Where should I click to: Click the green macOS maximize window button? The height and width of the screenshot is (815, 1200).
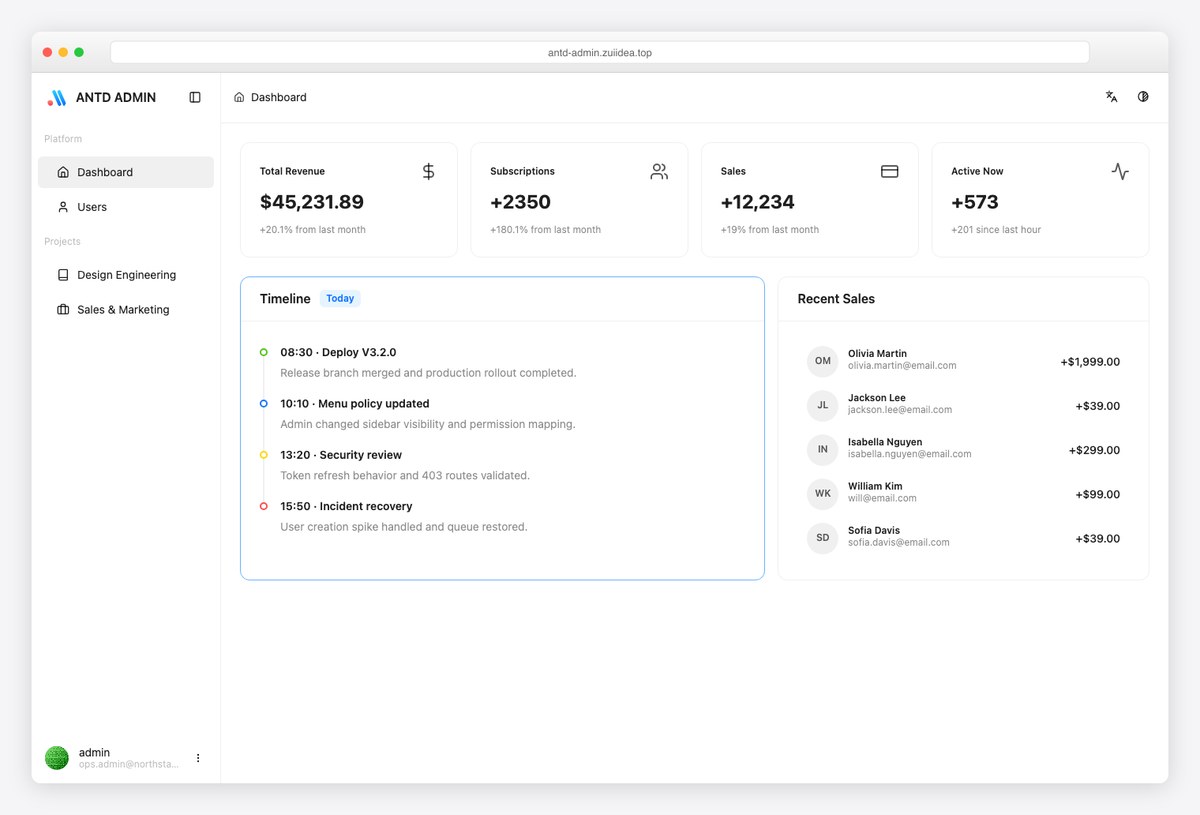[79, 52]
